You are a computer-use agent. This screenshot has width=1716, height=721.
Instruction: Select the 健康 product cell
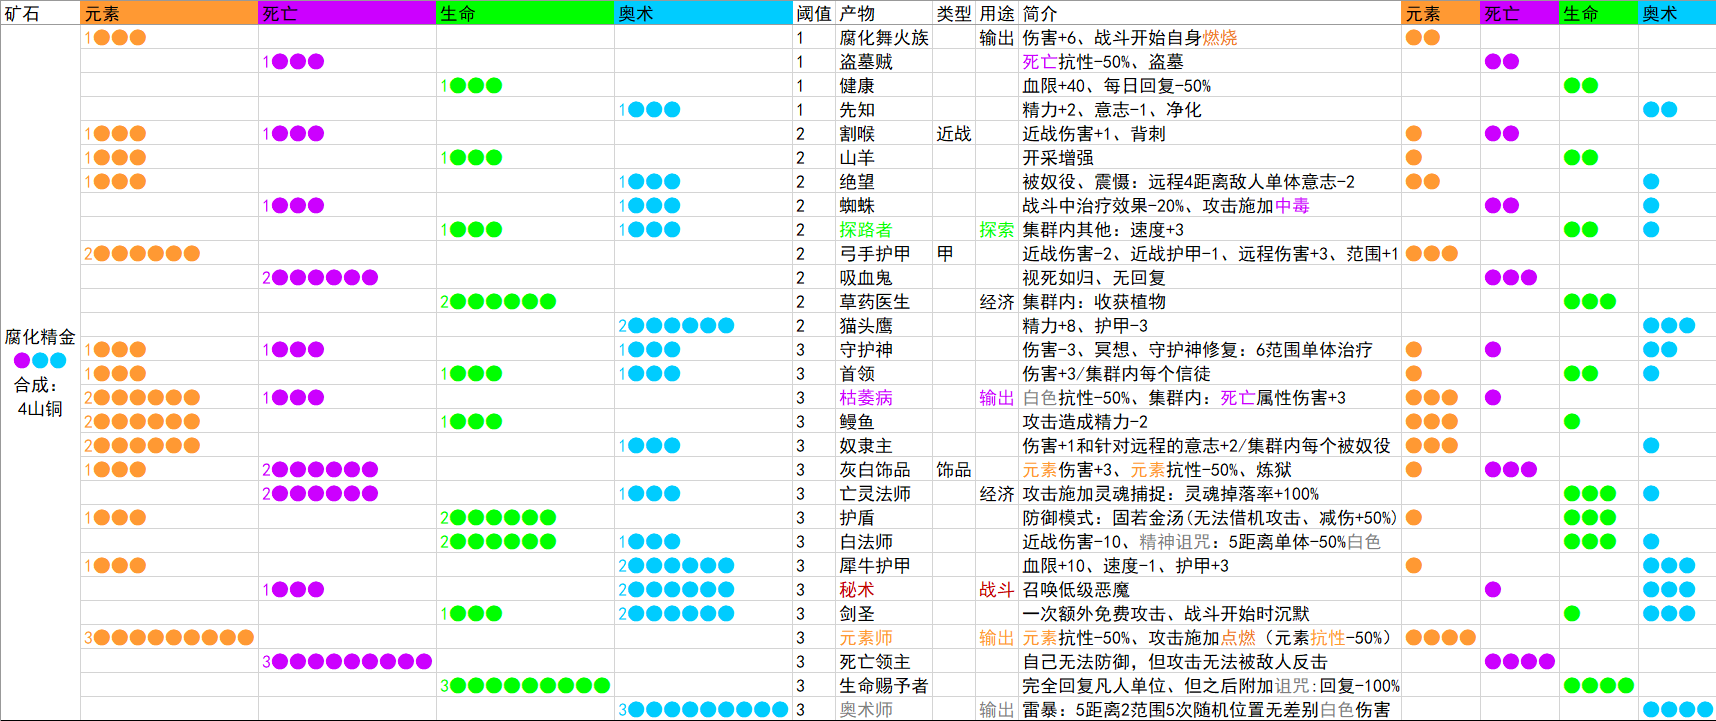coord(884,85)
